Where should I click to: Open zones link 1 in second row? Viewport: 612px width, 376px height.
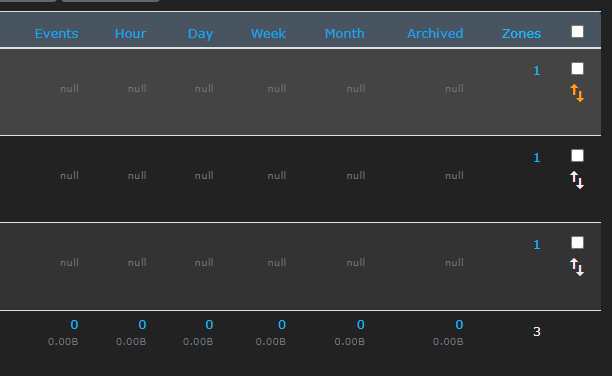pyautogui.click(x=537, y=158)
